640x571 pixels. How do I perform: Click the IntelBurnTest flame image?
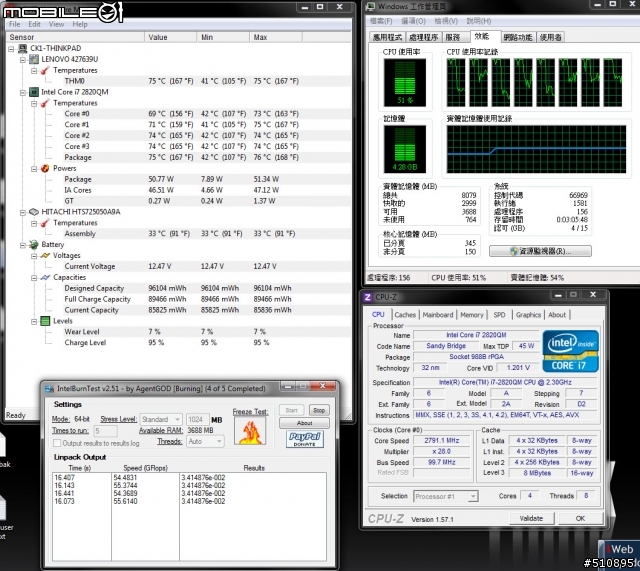[x=250, y=431]
